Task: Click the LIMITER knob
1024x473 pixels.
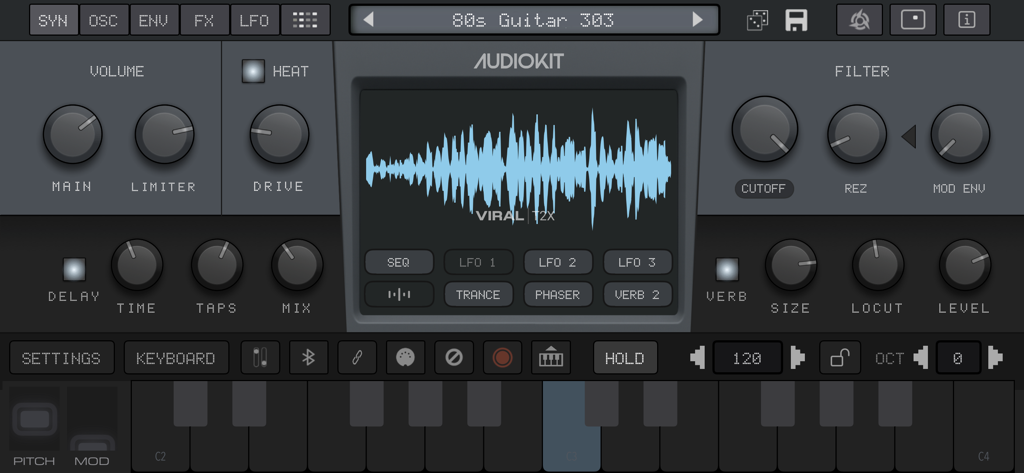Action: (165, 134)
